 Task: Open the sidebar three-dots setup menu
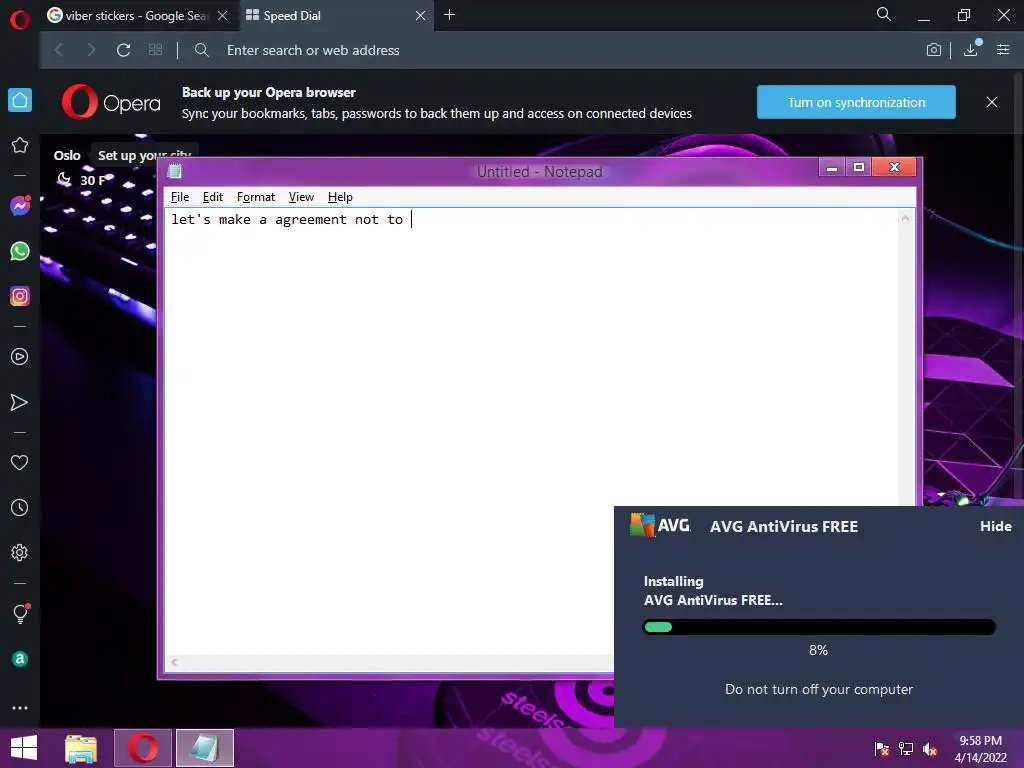(x=20, y=708)
